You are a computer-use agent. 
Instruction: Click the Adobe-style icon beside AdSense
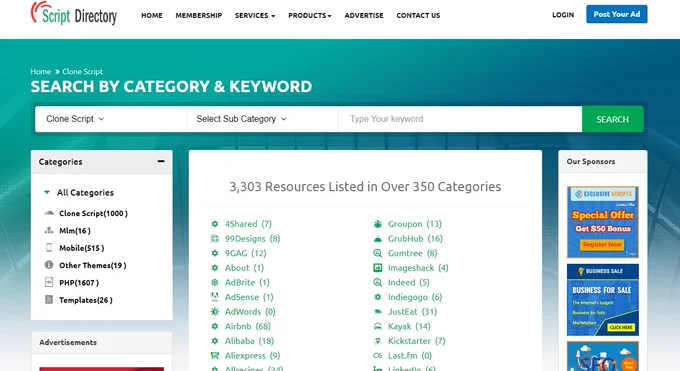[x=215, y=297]
